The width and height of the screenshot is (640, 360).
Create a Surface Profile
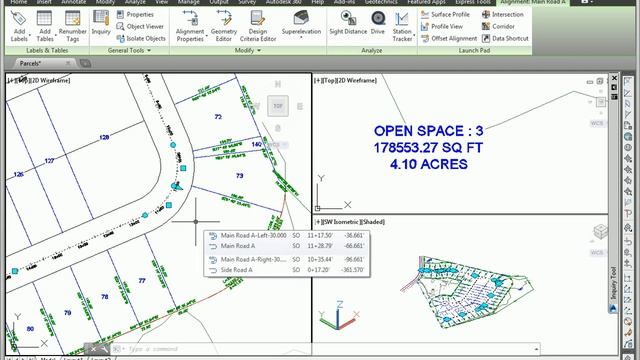pos(445,14)
